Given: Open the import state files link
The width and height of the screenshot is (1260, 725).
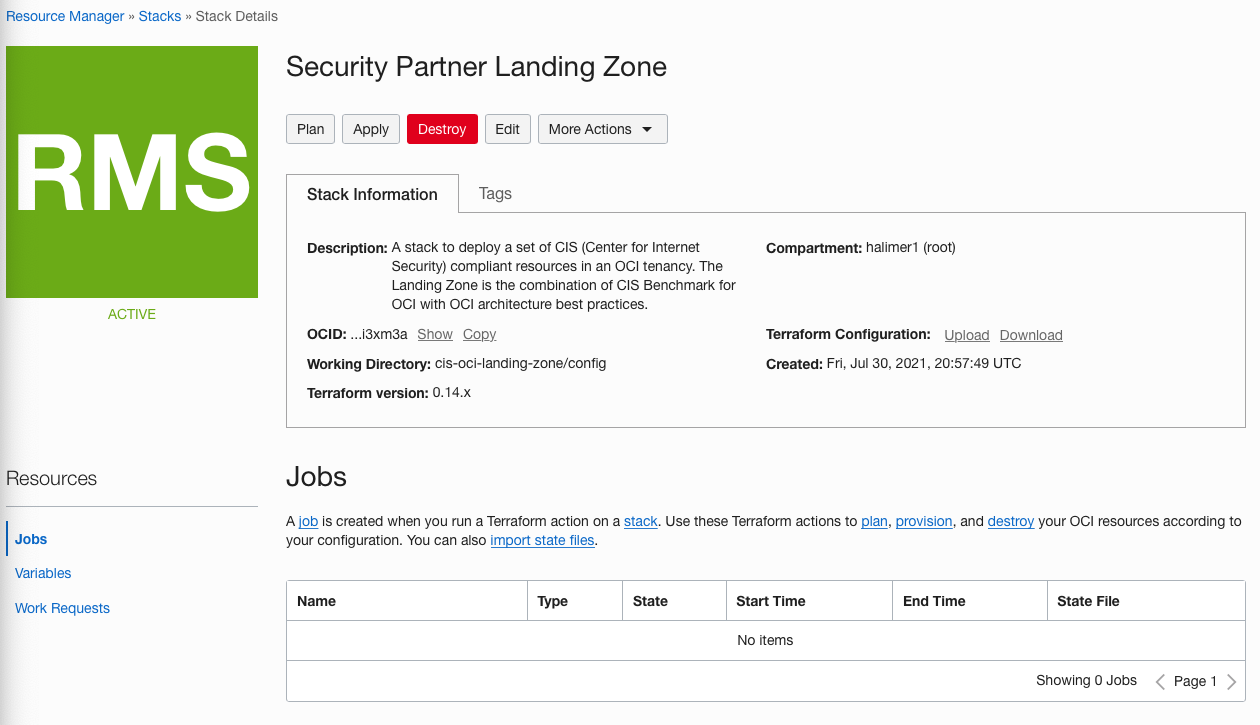Looking at the screenshot, I should (x=542, y=540).
